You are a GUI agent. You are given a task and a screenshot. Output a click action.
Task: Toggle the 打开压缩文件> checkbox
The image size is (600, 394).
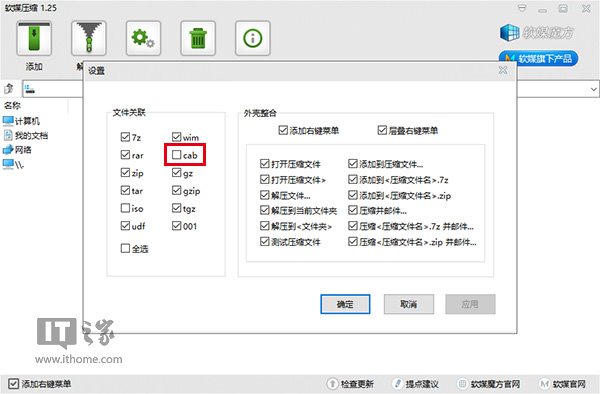click(x=264, y=179)
